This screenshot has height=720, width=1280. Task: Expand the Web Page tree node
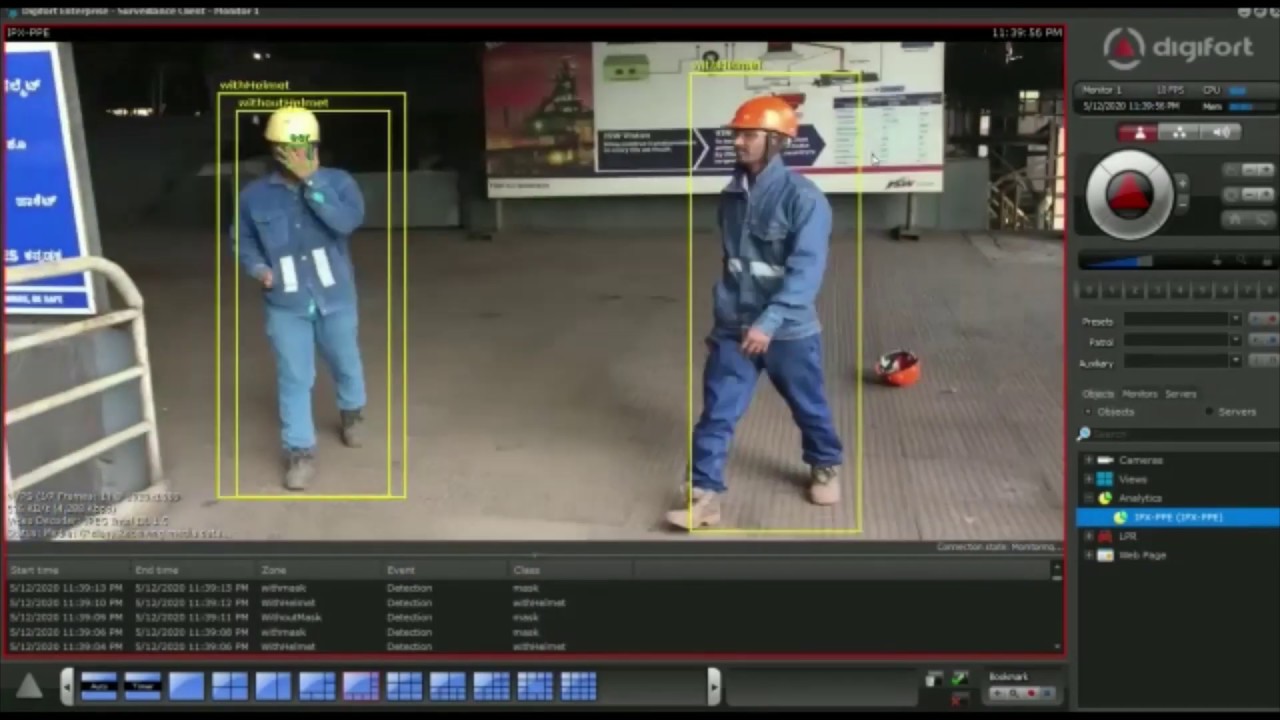click(1089, 555)
